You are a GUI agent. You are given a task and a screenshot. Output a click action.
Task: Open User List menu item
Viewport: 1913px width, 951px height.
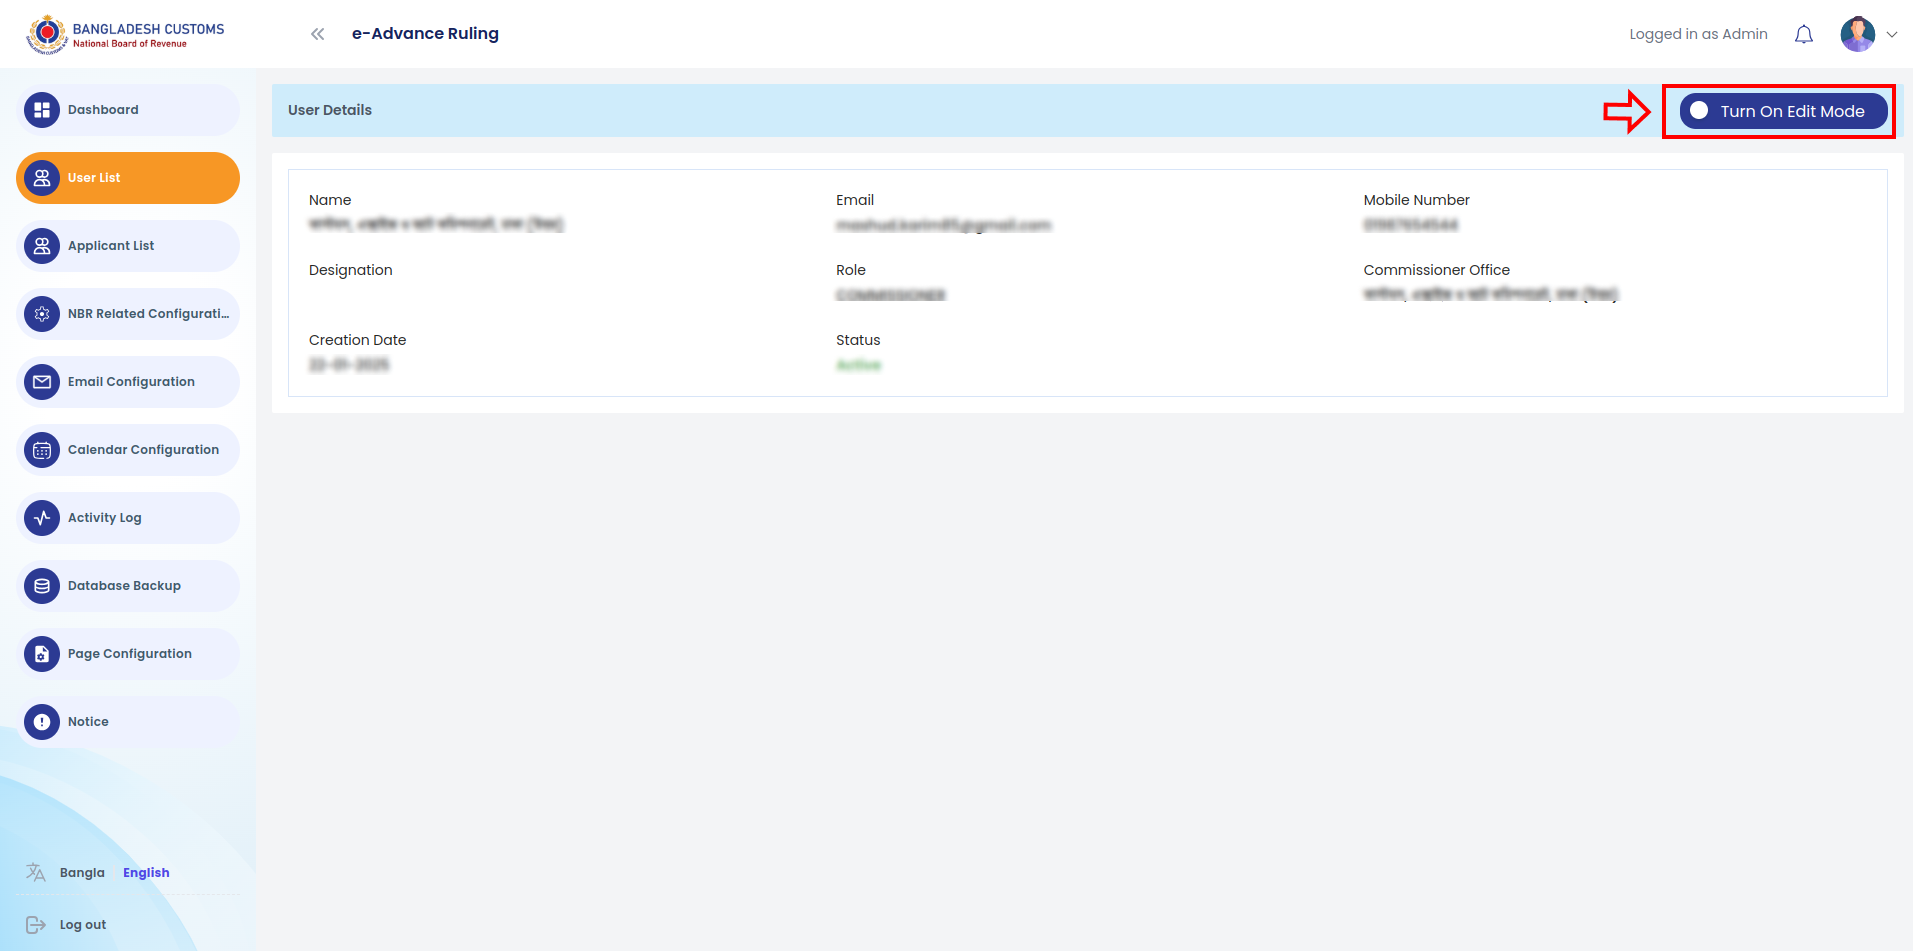[128, 178]
